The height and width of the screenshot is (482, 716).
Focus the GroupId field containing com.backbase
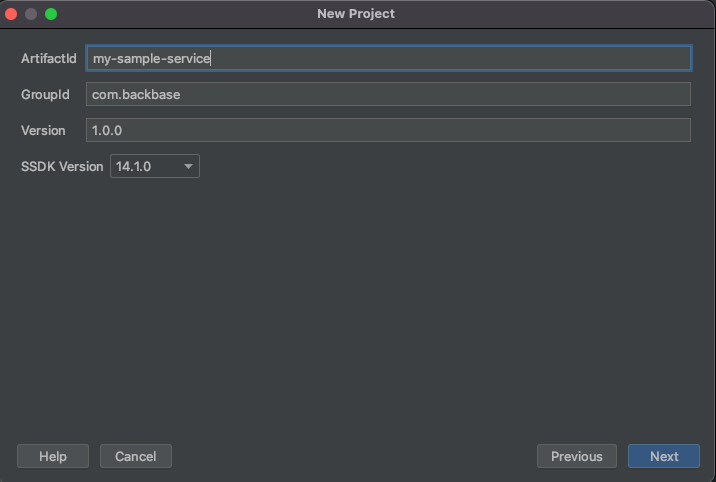(389, 94)
